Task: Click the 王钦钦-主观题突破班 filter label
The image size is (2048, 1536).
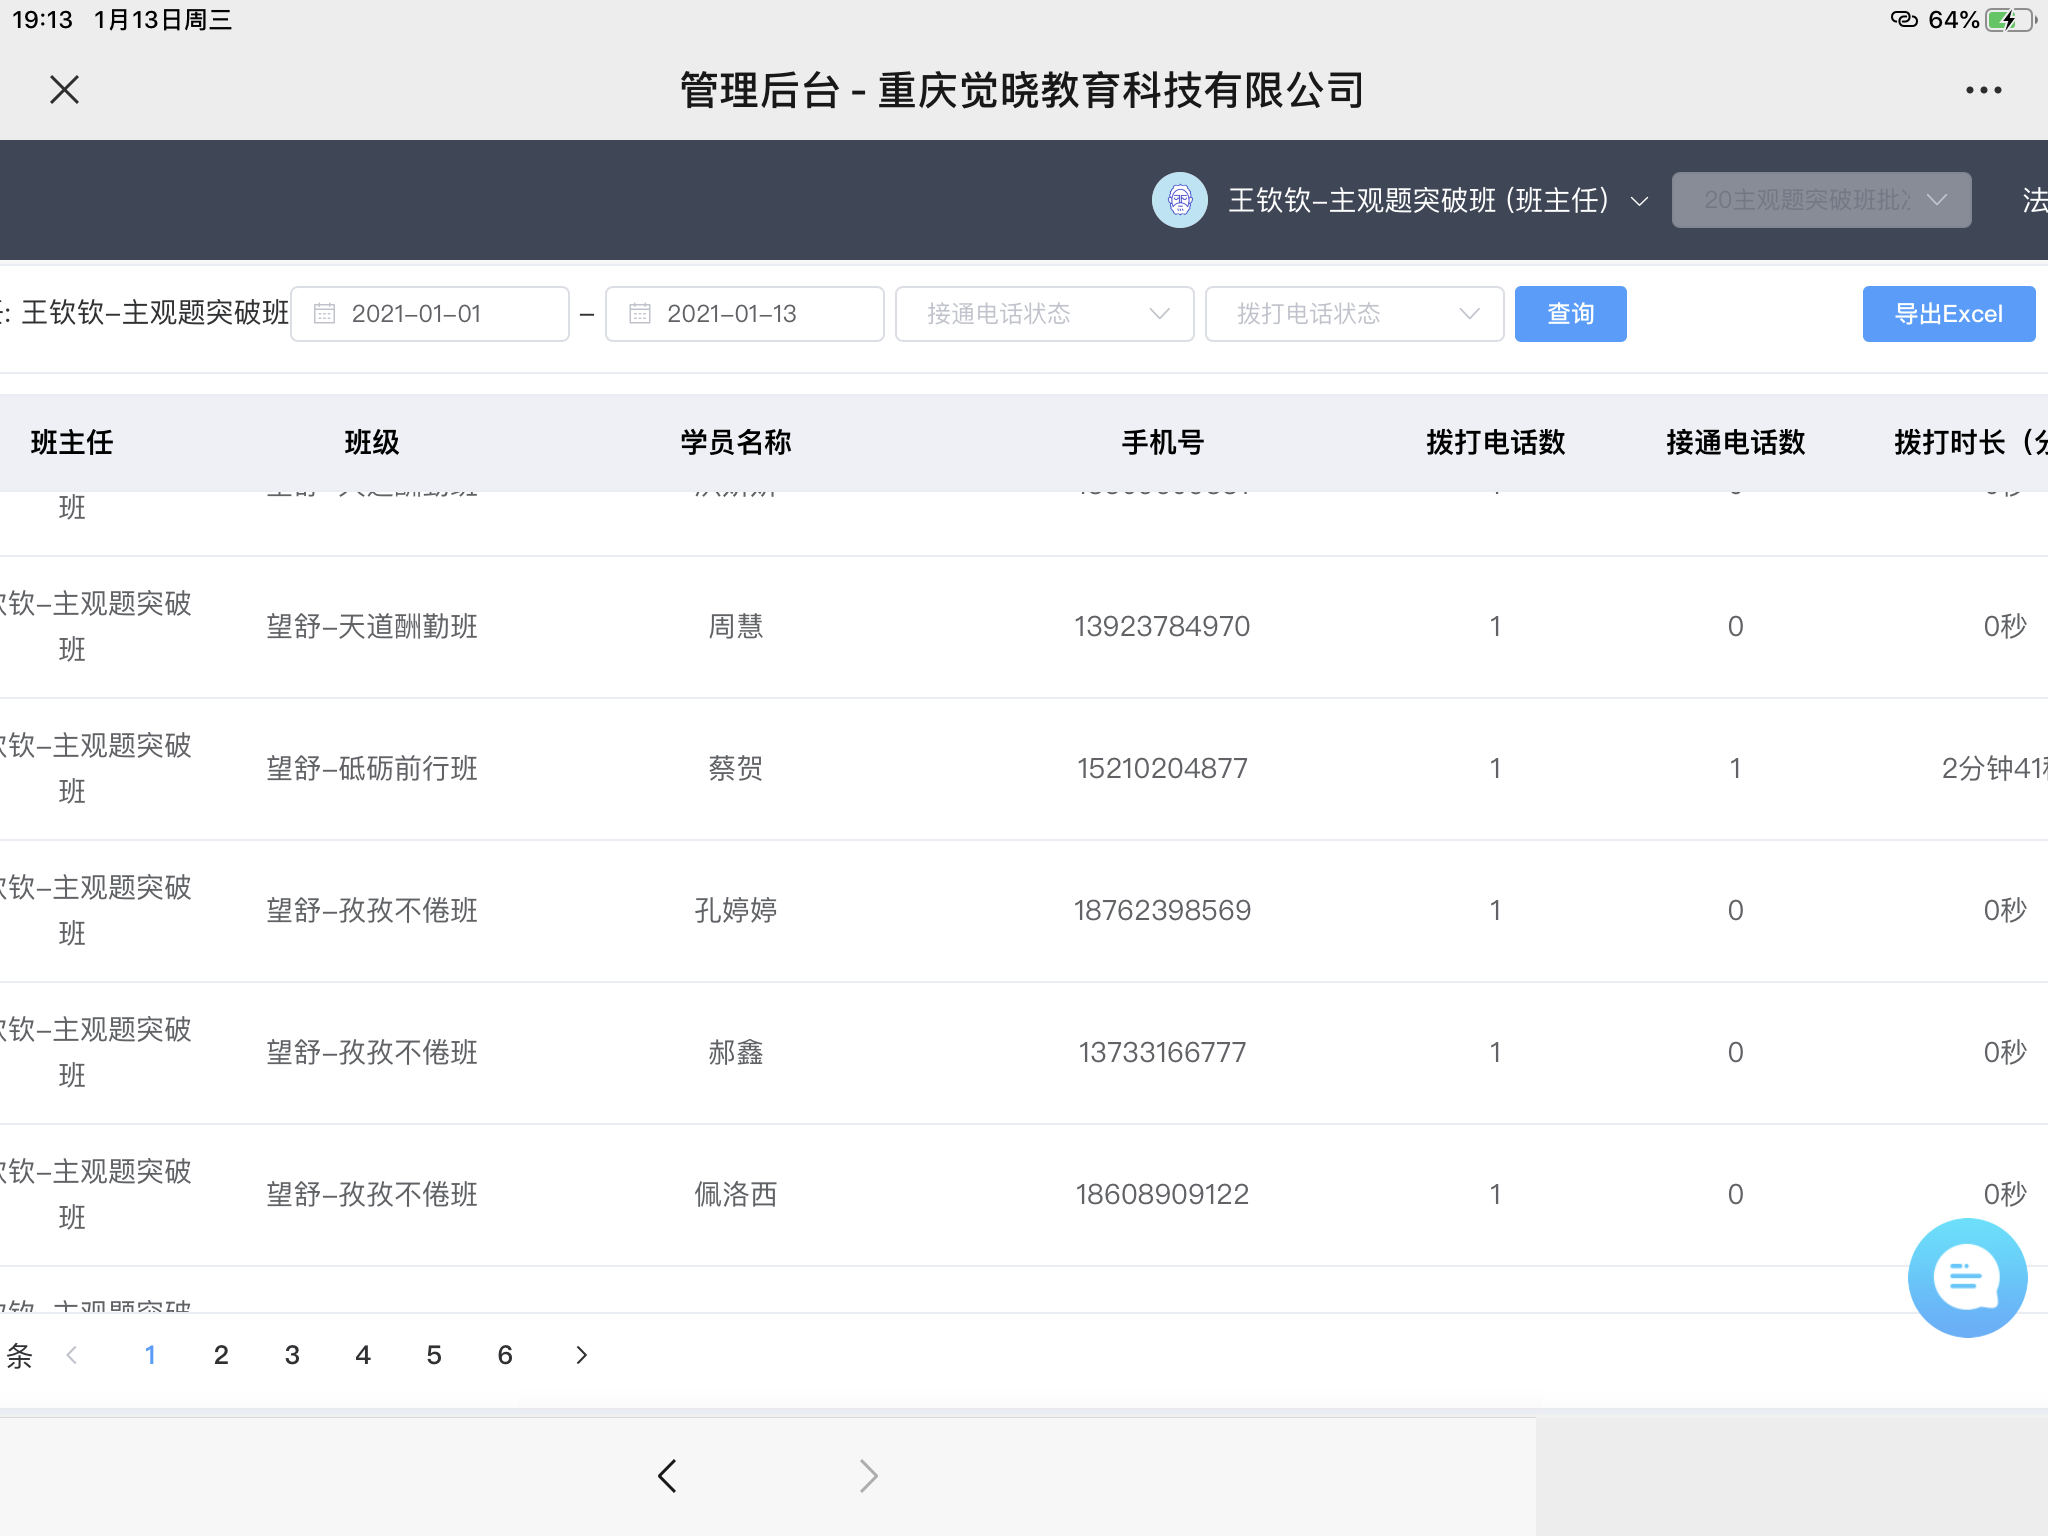Action: tap(155, 312)
